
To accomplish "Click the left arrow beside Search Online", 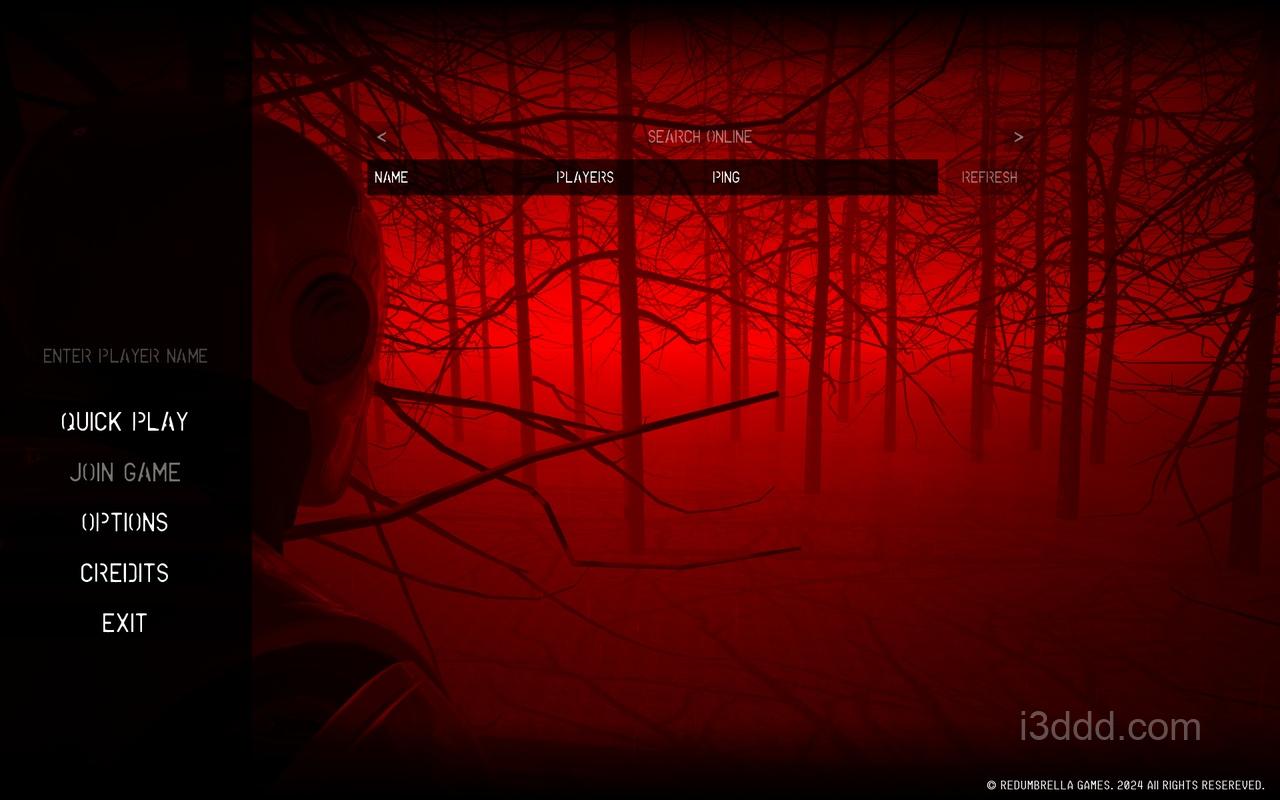I will [x=382, y=137].
